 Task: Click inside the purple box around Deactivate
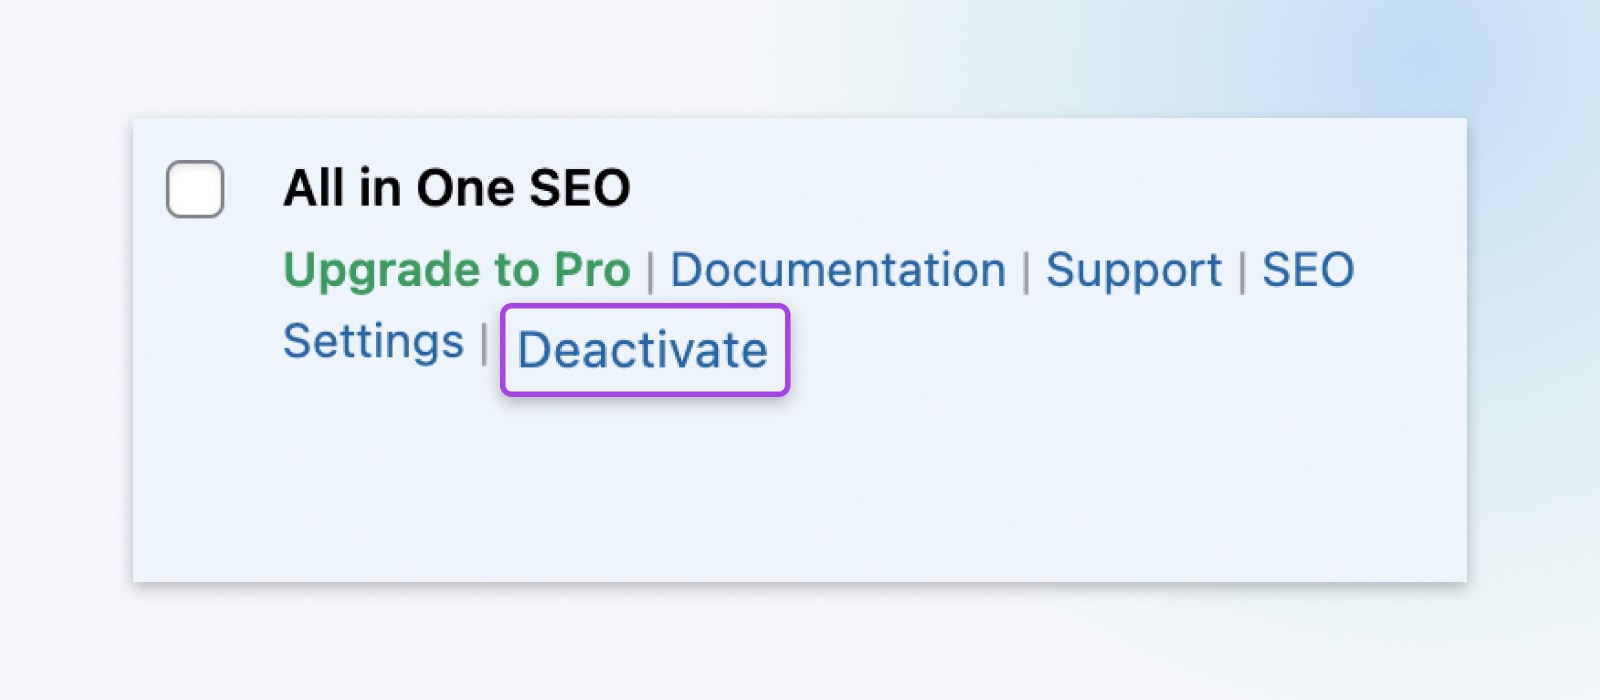643,350
